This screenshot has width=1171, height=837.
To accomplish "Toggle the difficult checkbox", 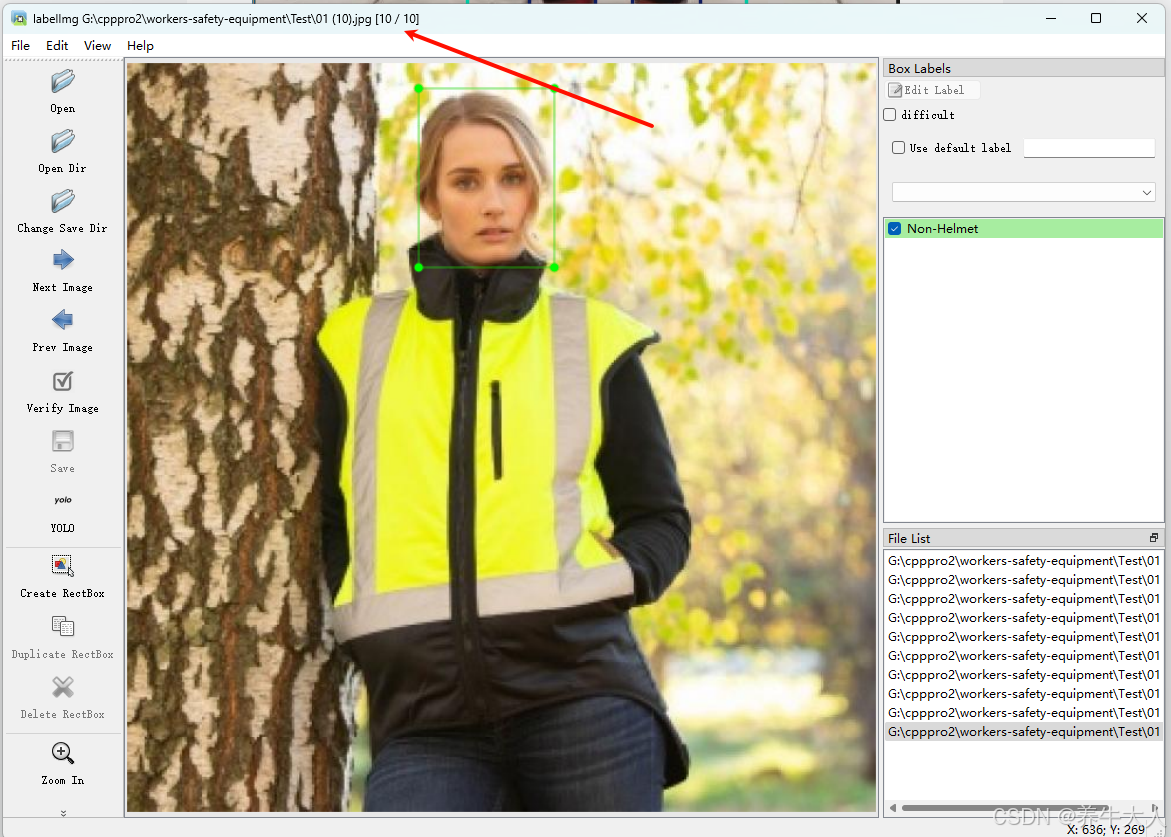I will click(889, 114).
